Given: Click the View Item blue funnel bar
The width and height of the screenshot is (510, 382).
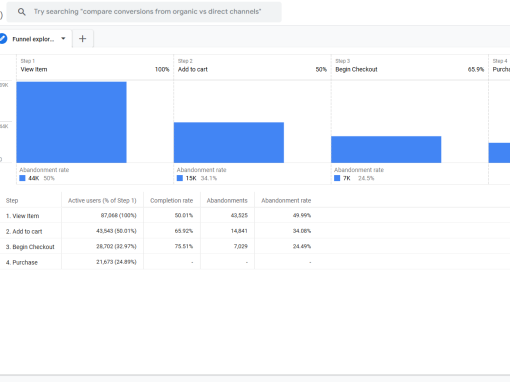Looking at the screenshot, I should (x=71, y=122).
